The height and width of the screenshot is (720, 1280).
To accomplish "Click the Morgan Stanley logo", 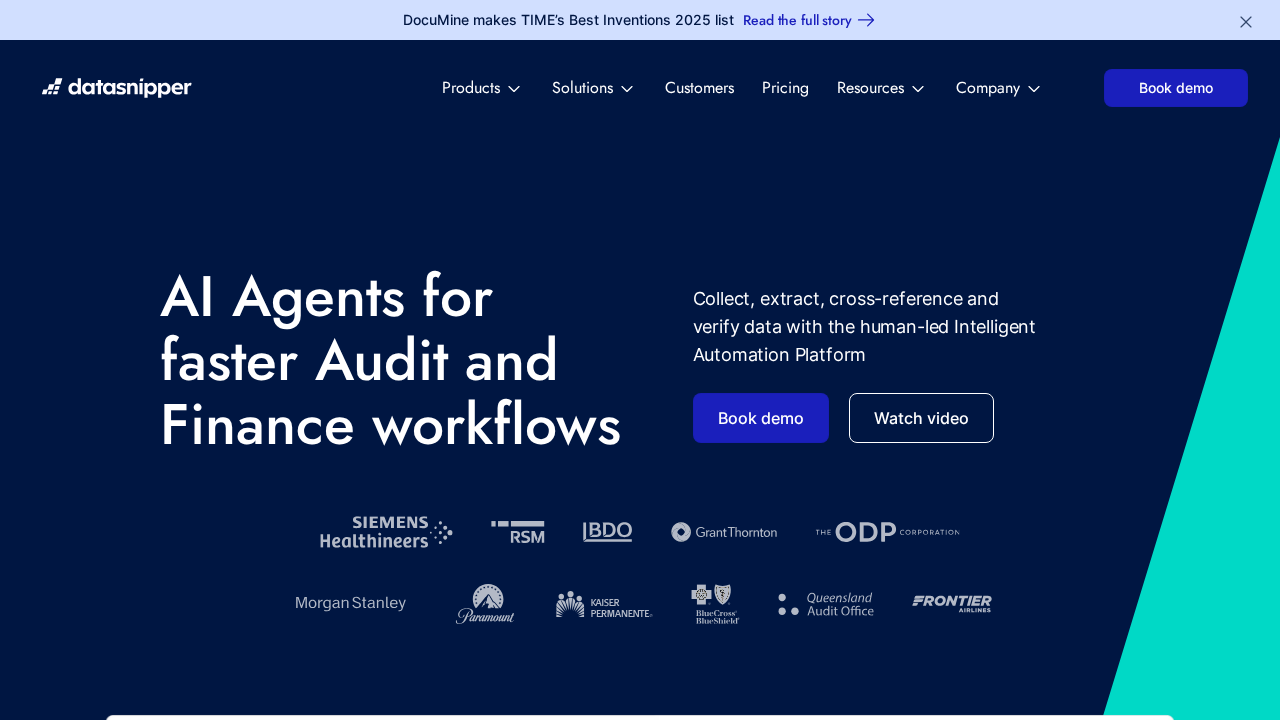I will (x=350, y=603).
